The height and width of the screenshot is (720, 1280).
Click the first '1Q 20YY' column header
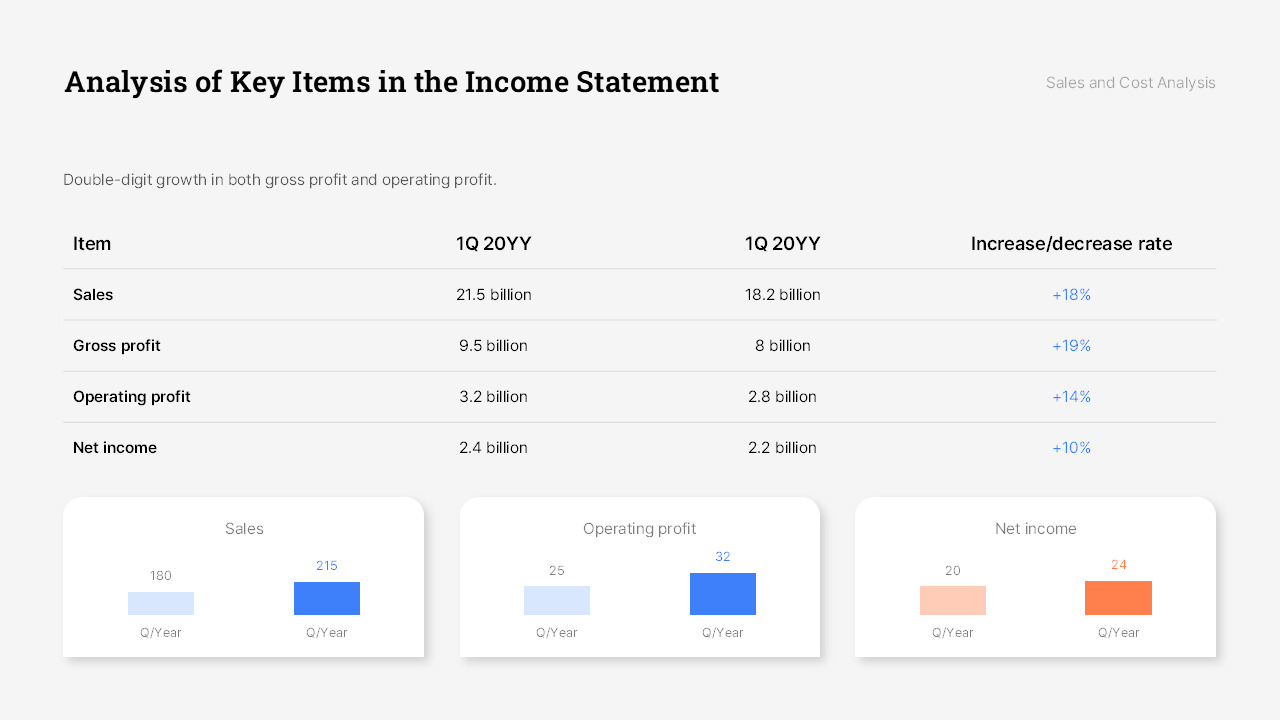[494, 243]
